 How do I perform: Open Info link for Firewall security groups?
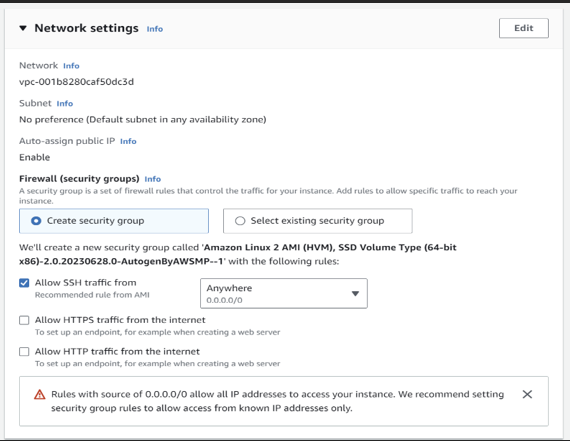tap(153, 179)
